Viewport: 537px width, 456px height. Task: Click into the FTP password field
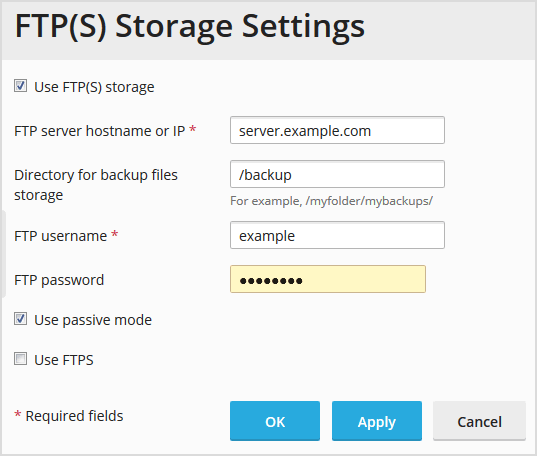pyautogui.click(x=328, y=279)
